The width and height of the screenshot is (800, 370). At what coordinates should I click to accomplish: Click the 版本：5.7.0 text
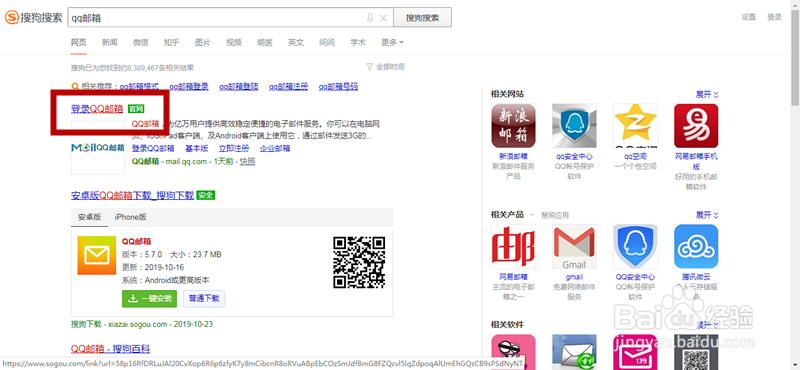point(142,254)
